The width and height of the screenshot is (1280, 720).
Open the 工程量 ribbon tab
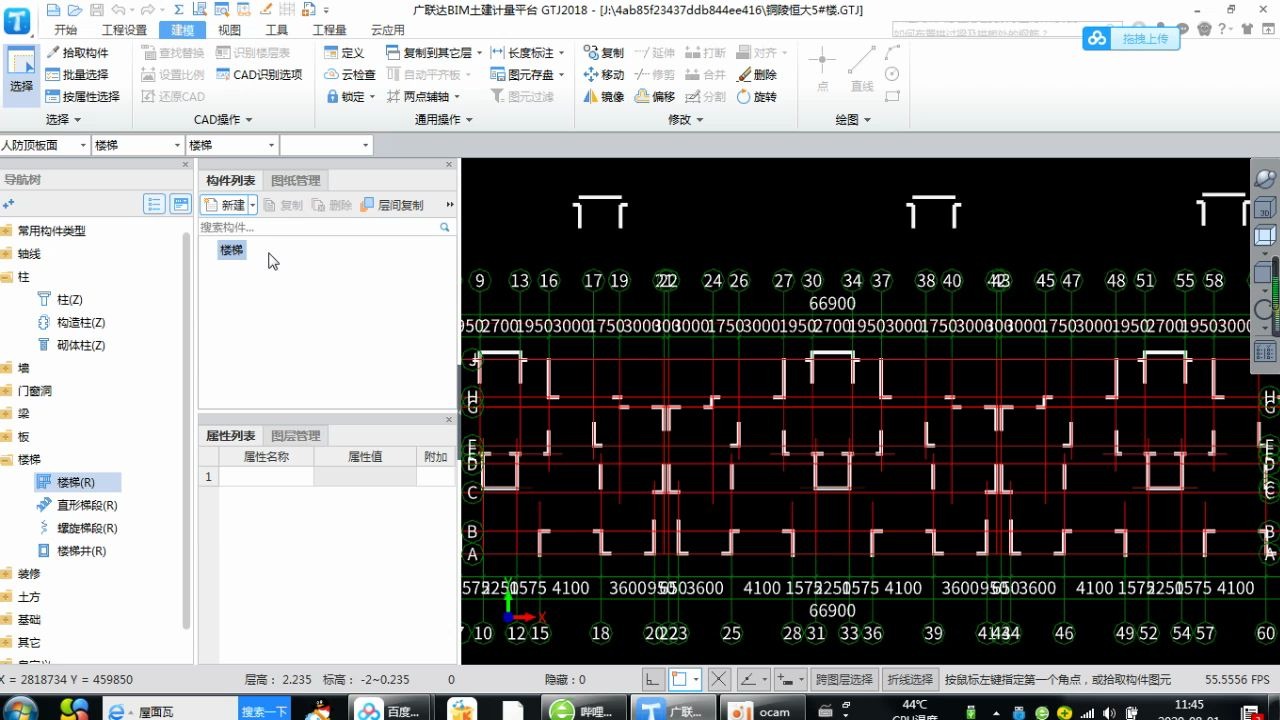[329, 30]
